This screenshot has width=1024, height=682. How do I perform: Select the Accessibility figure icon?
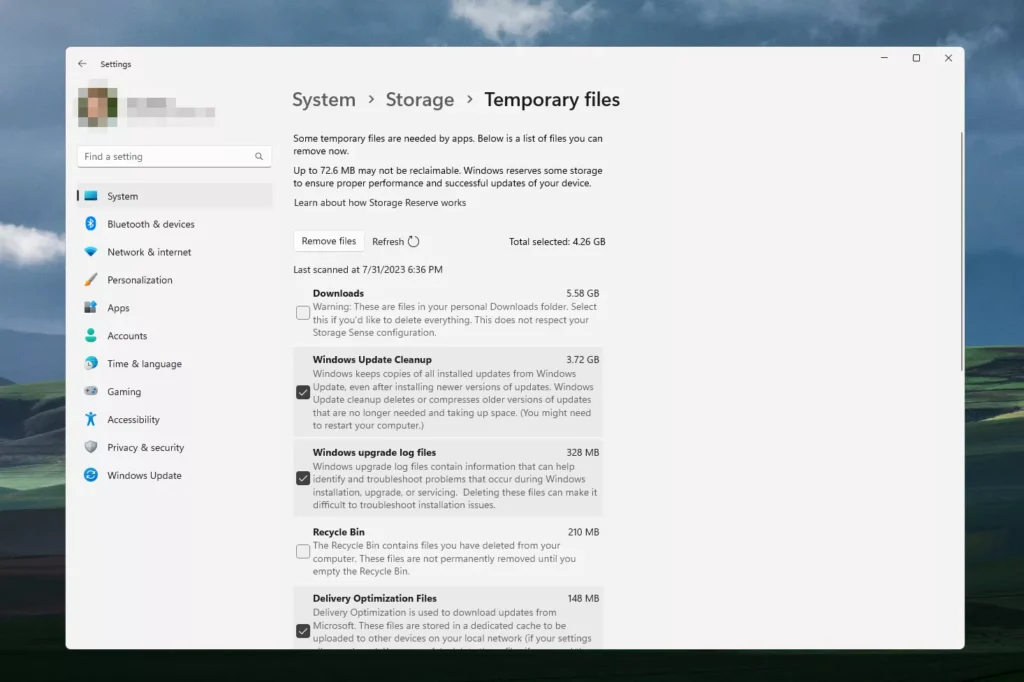(x=90, y=420)
